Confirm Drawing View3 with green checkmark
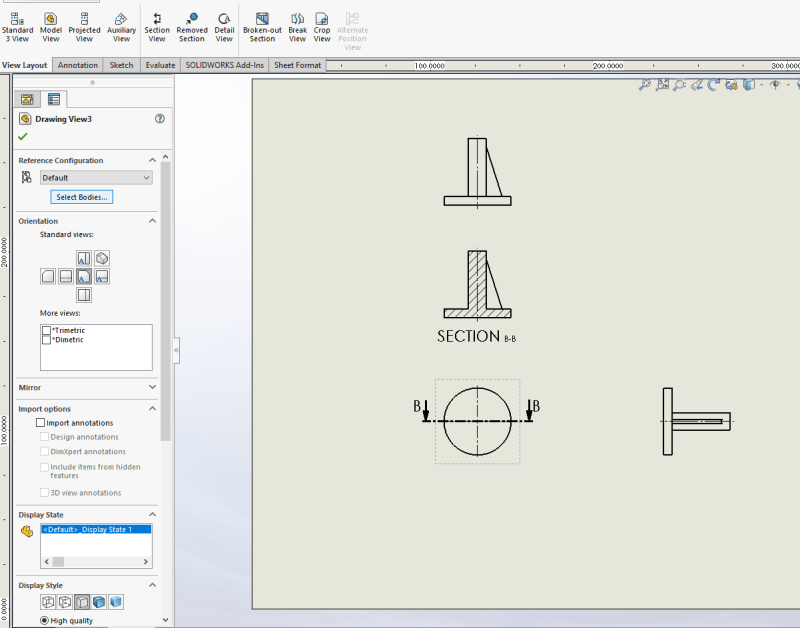800x628 pixels. click(x=22, y=137)
